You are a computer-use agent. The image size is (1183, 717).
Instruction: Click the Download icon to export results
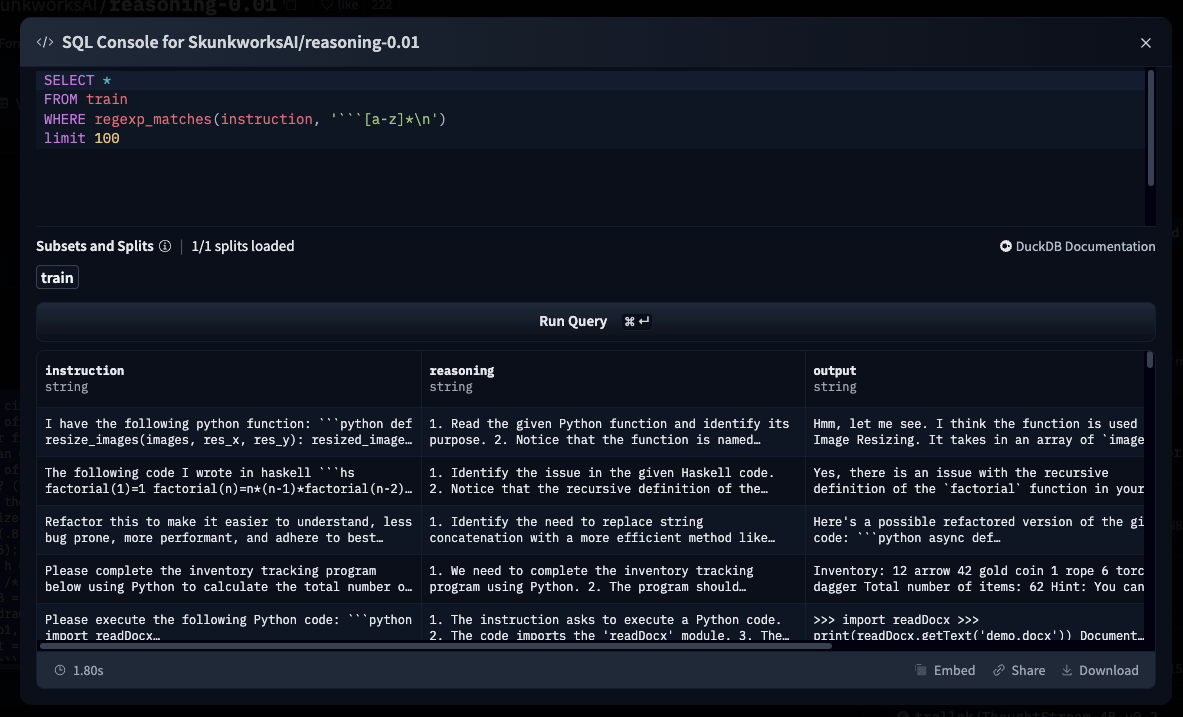click(1067, 670)
